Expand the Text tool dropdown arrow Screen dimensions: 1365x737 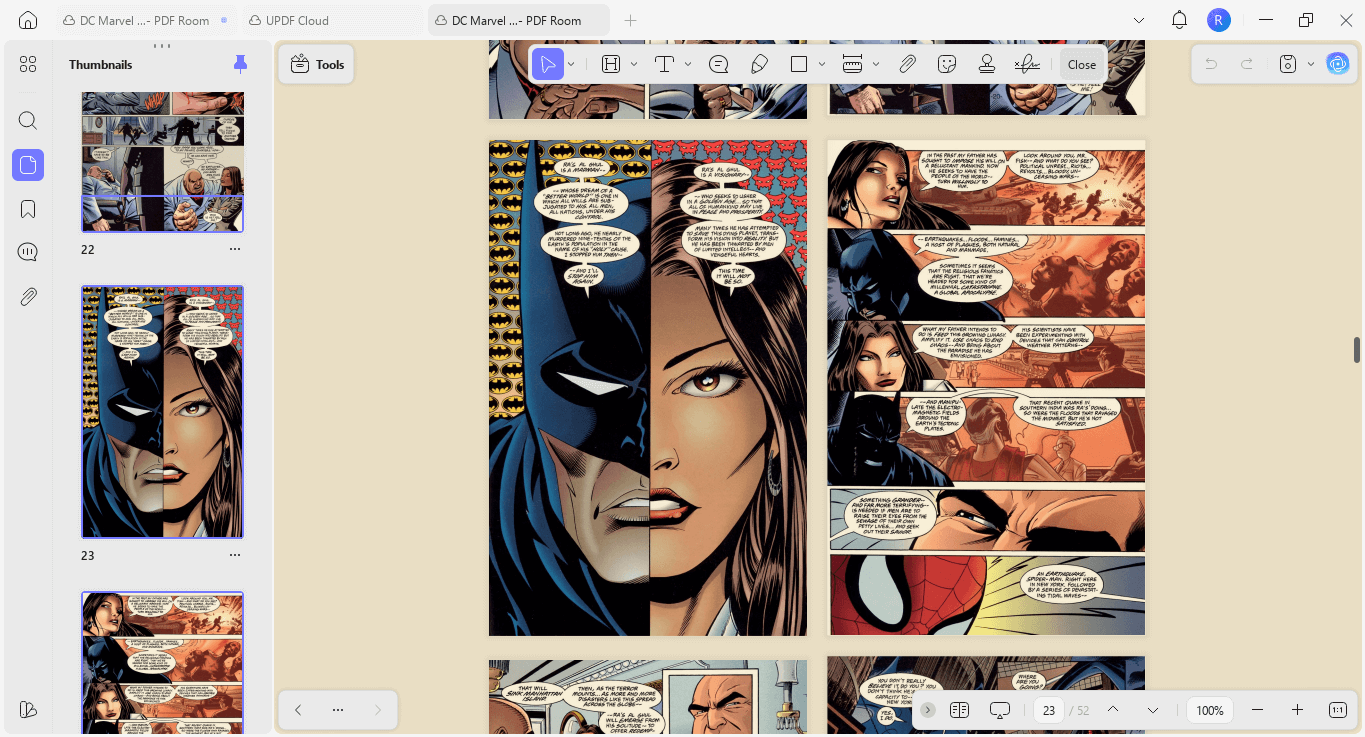coord(688,65)
